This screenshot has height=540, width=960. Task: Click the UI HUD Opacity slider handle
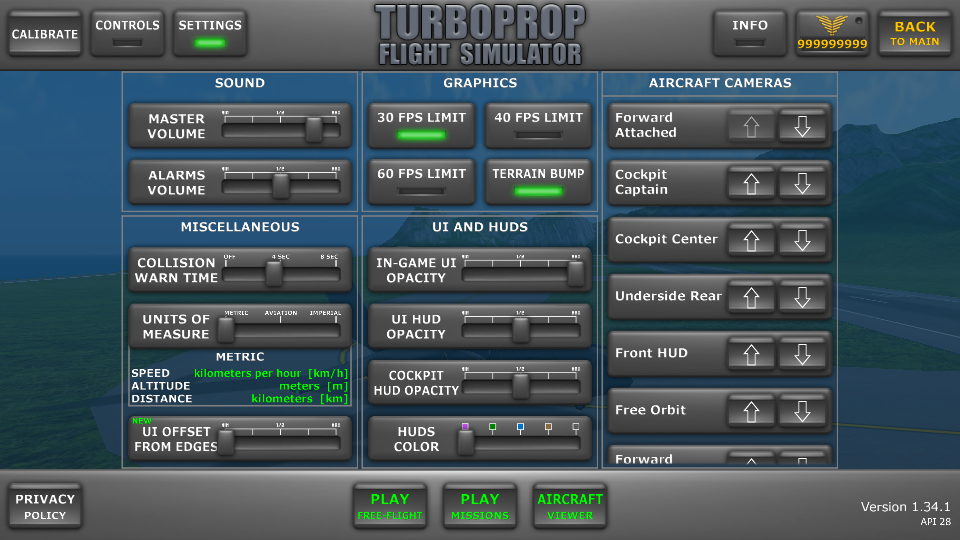pyautogui.click(x=521, y=330)
